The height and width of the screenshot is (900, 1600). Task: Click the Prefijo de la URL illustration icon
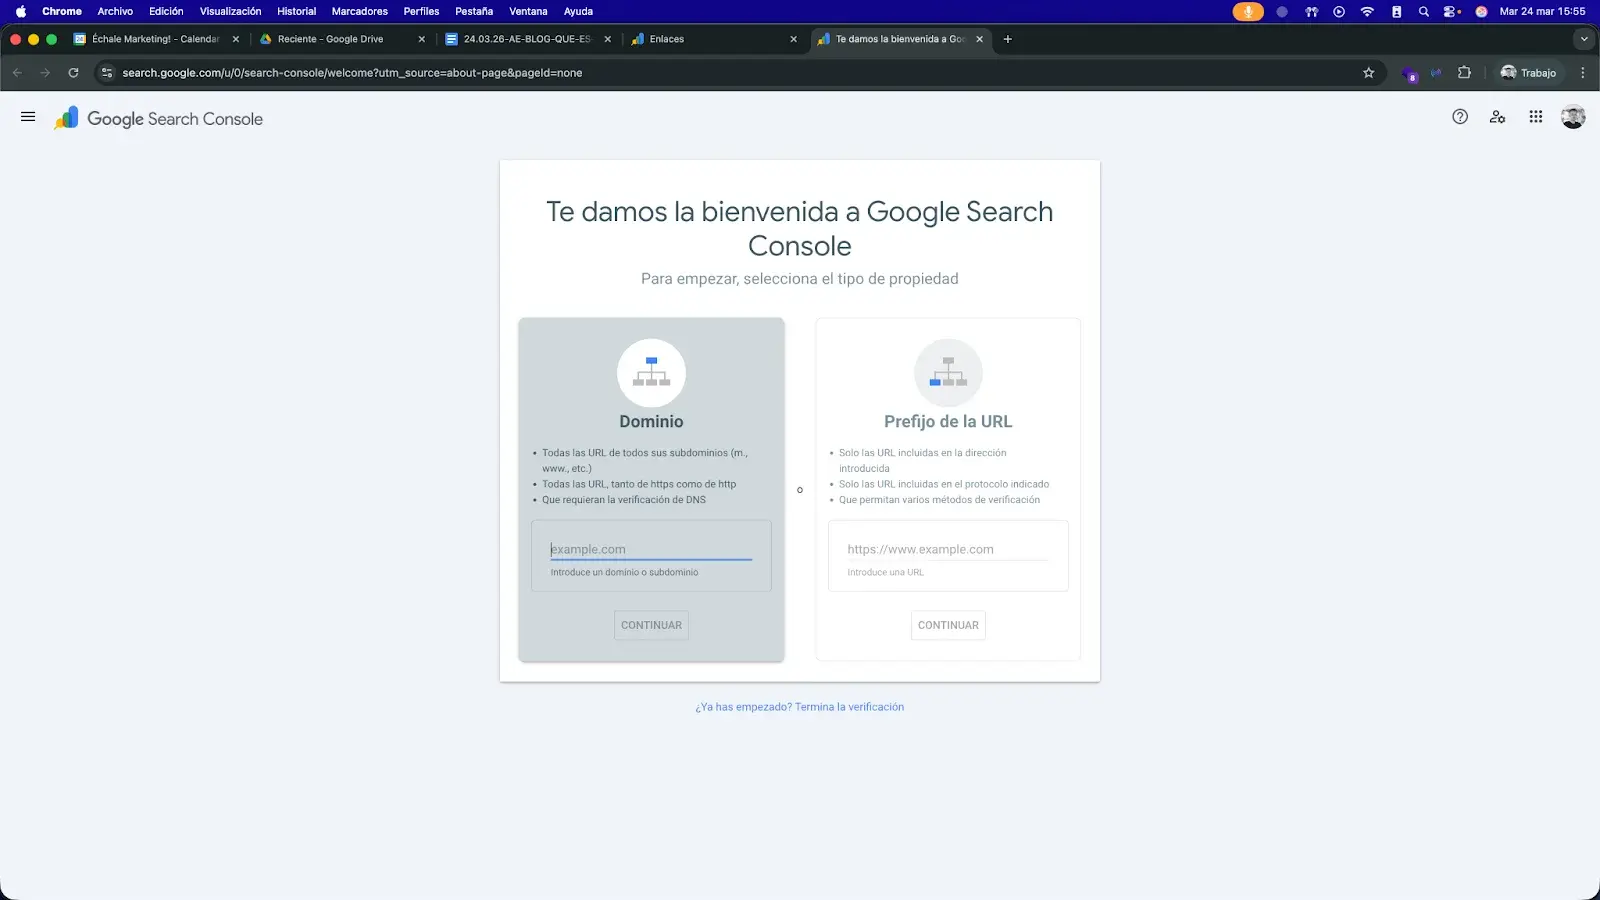coord(947,371)
